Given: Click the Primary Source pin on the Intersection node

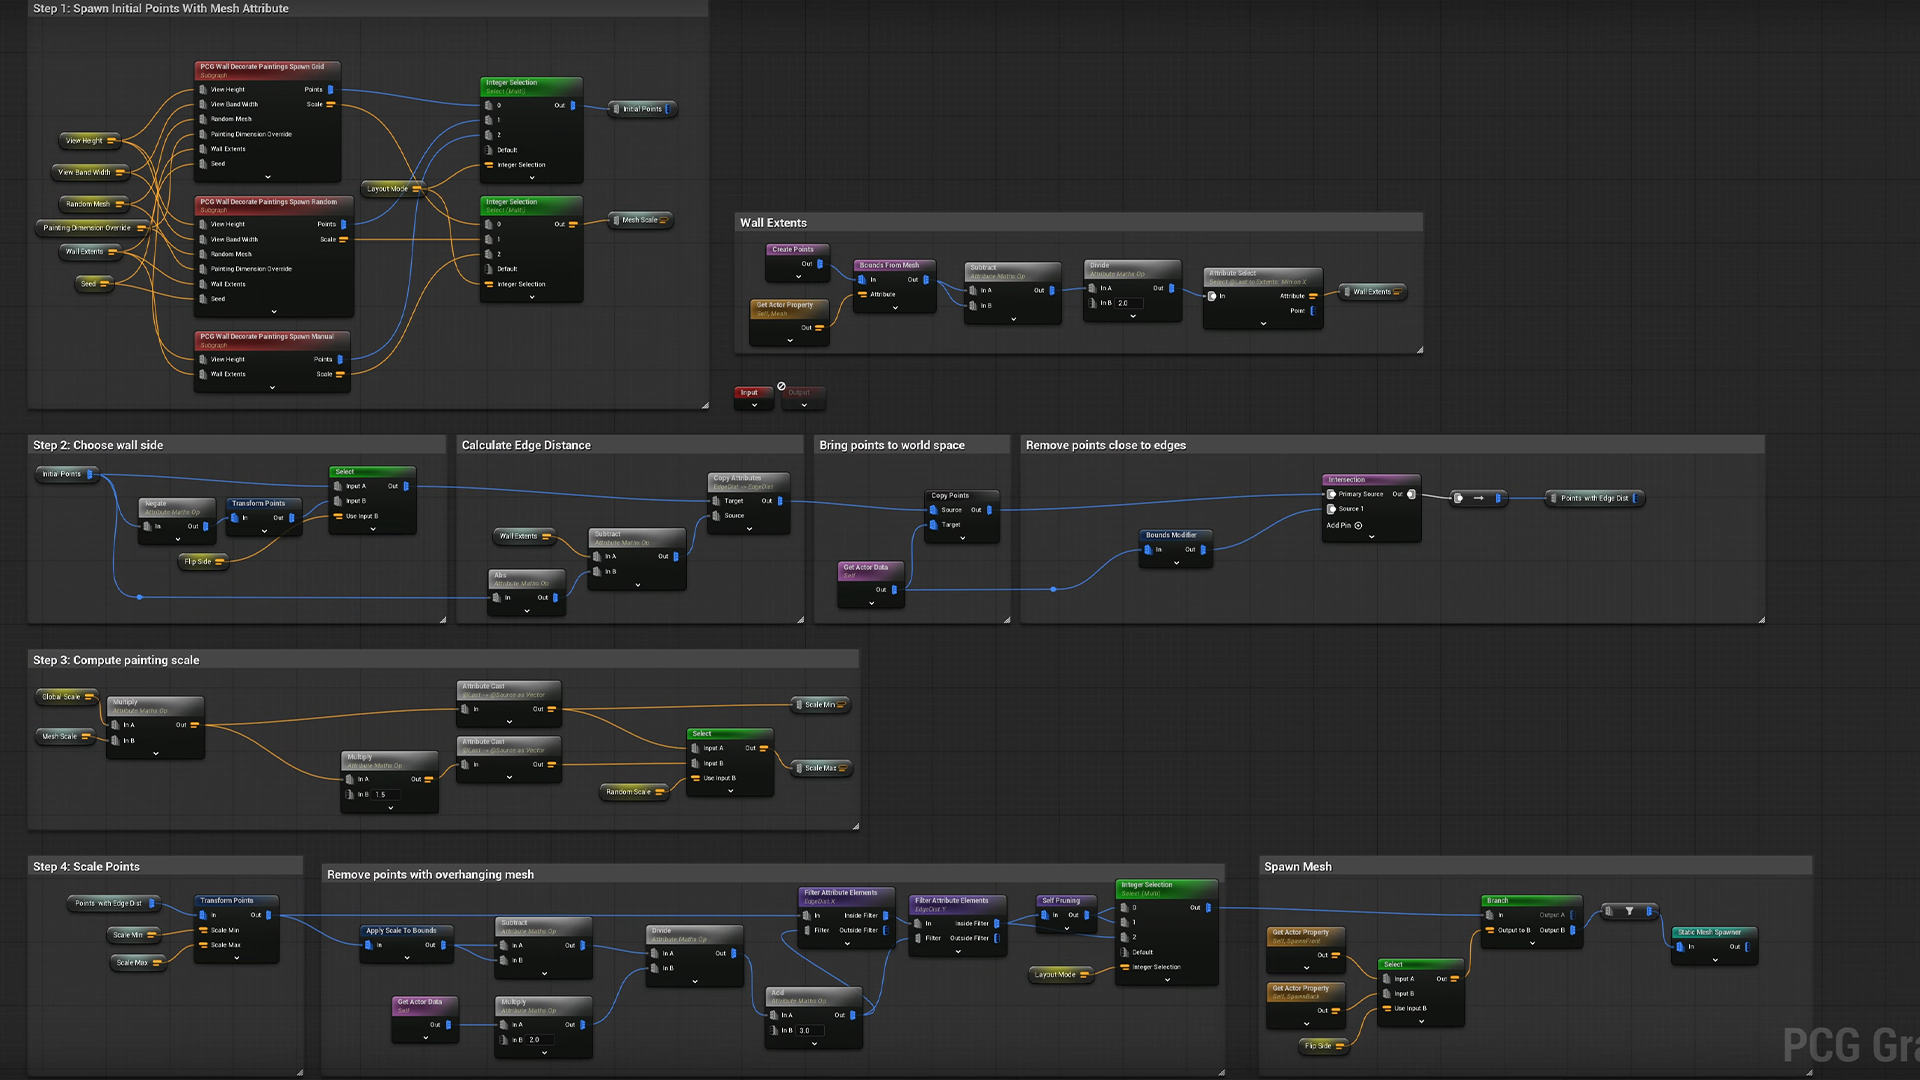Looking at the screenshot, I should click(x=1331, y=494).
